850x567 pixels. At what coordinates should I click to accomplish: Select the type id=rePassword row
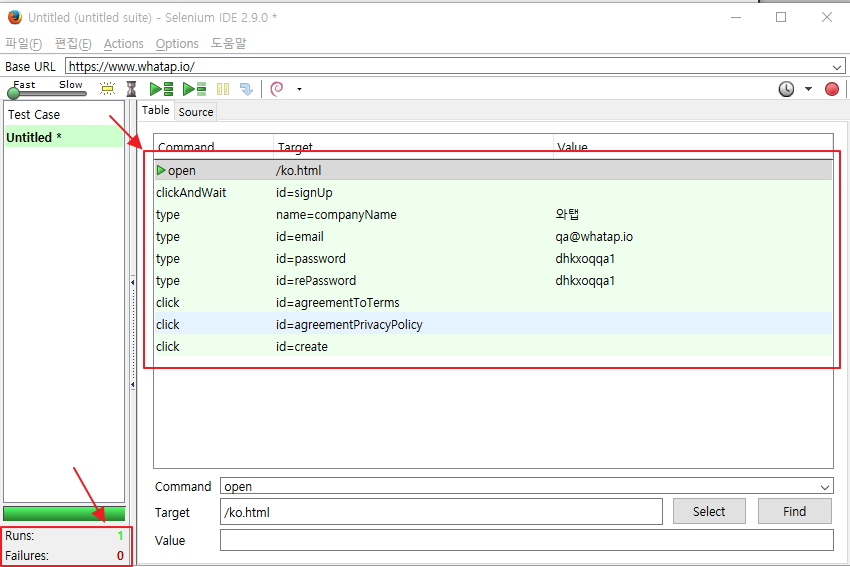(493, 280)
